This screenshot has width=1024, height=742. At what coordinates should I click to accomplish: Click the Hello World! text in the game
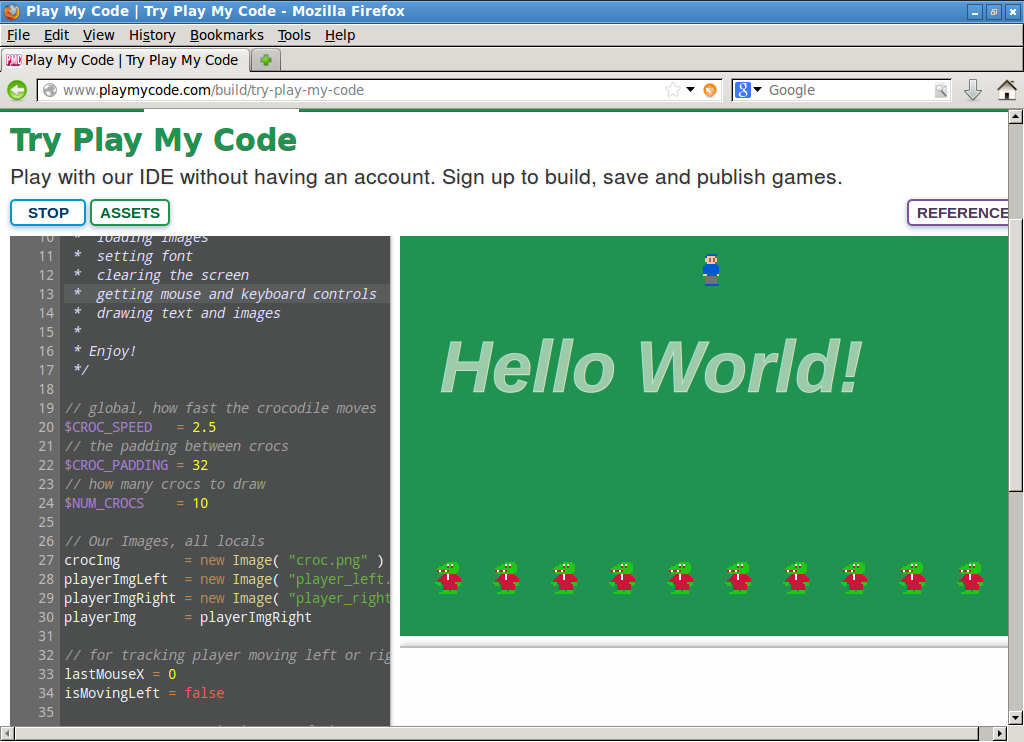click(x=652, y=367)
